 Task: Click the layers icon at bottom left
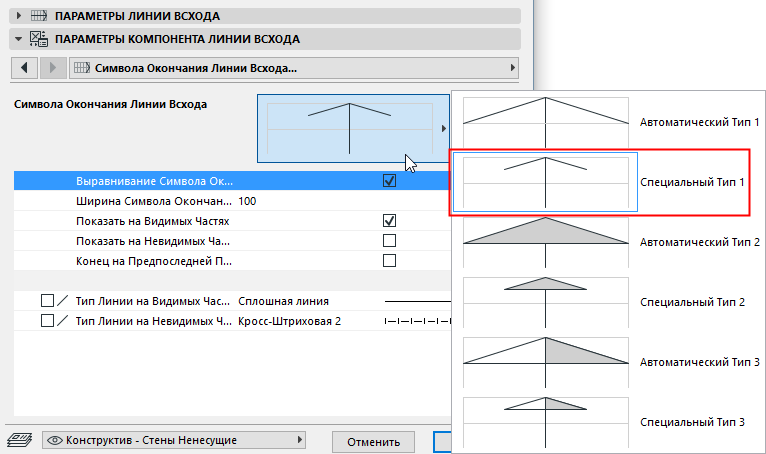tap(20, 440)
